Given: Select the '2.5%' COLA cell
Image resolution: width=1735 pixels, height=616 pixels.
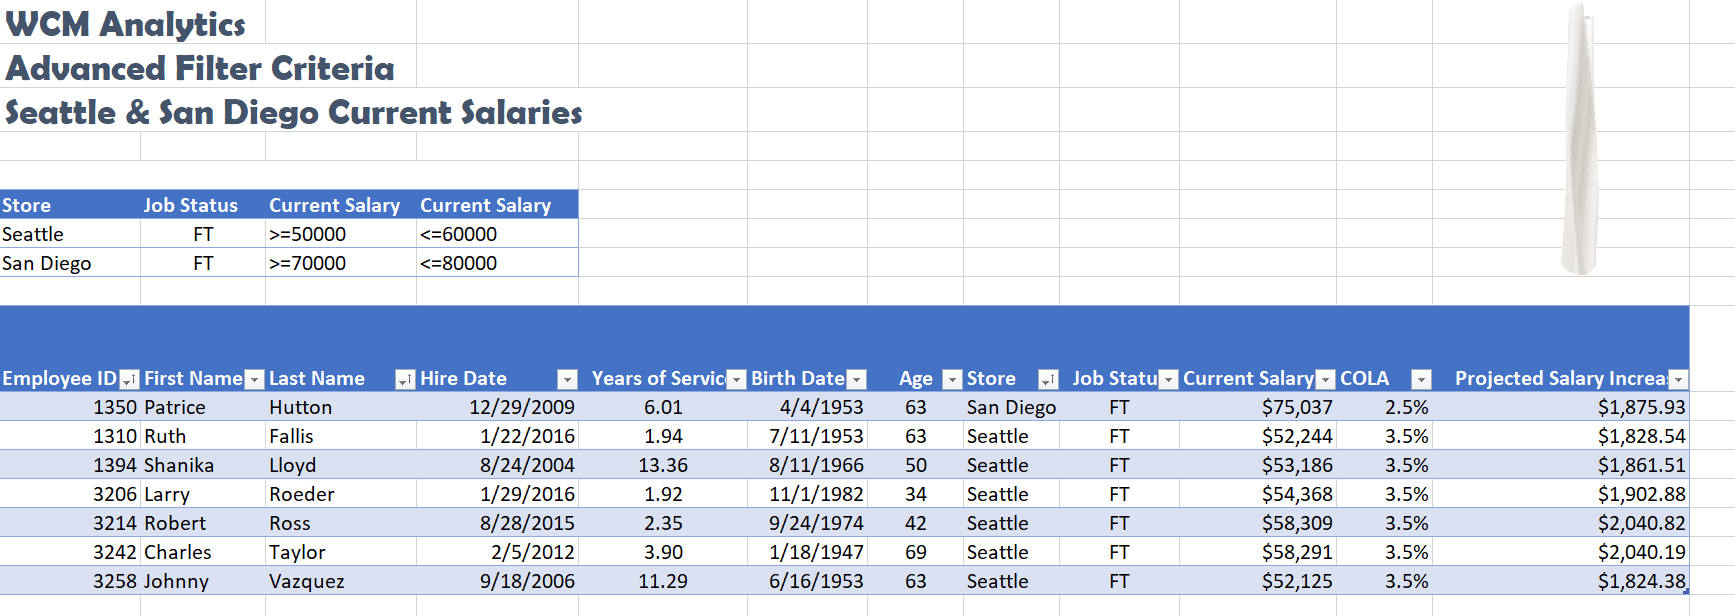Looking at the screenshot, I should [1384, 407].
